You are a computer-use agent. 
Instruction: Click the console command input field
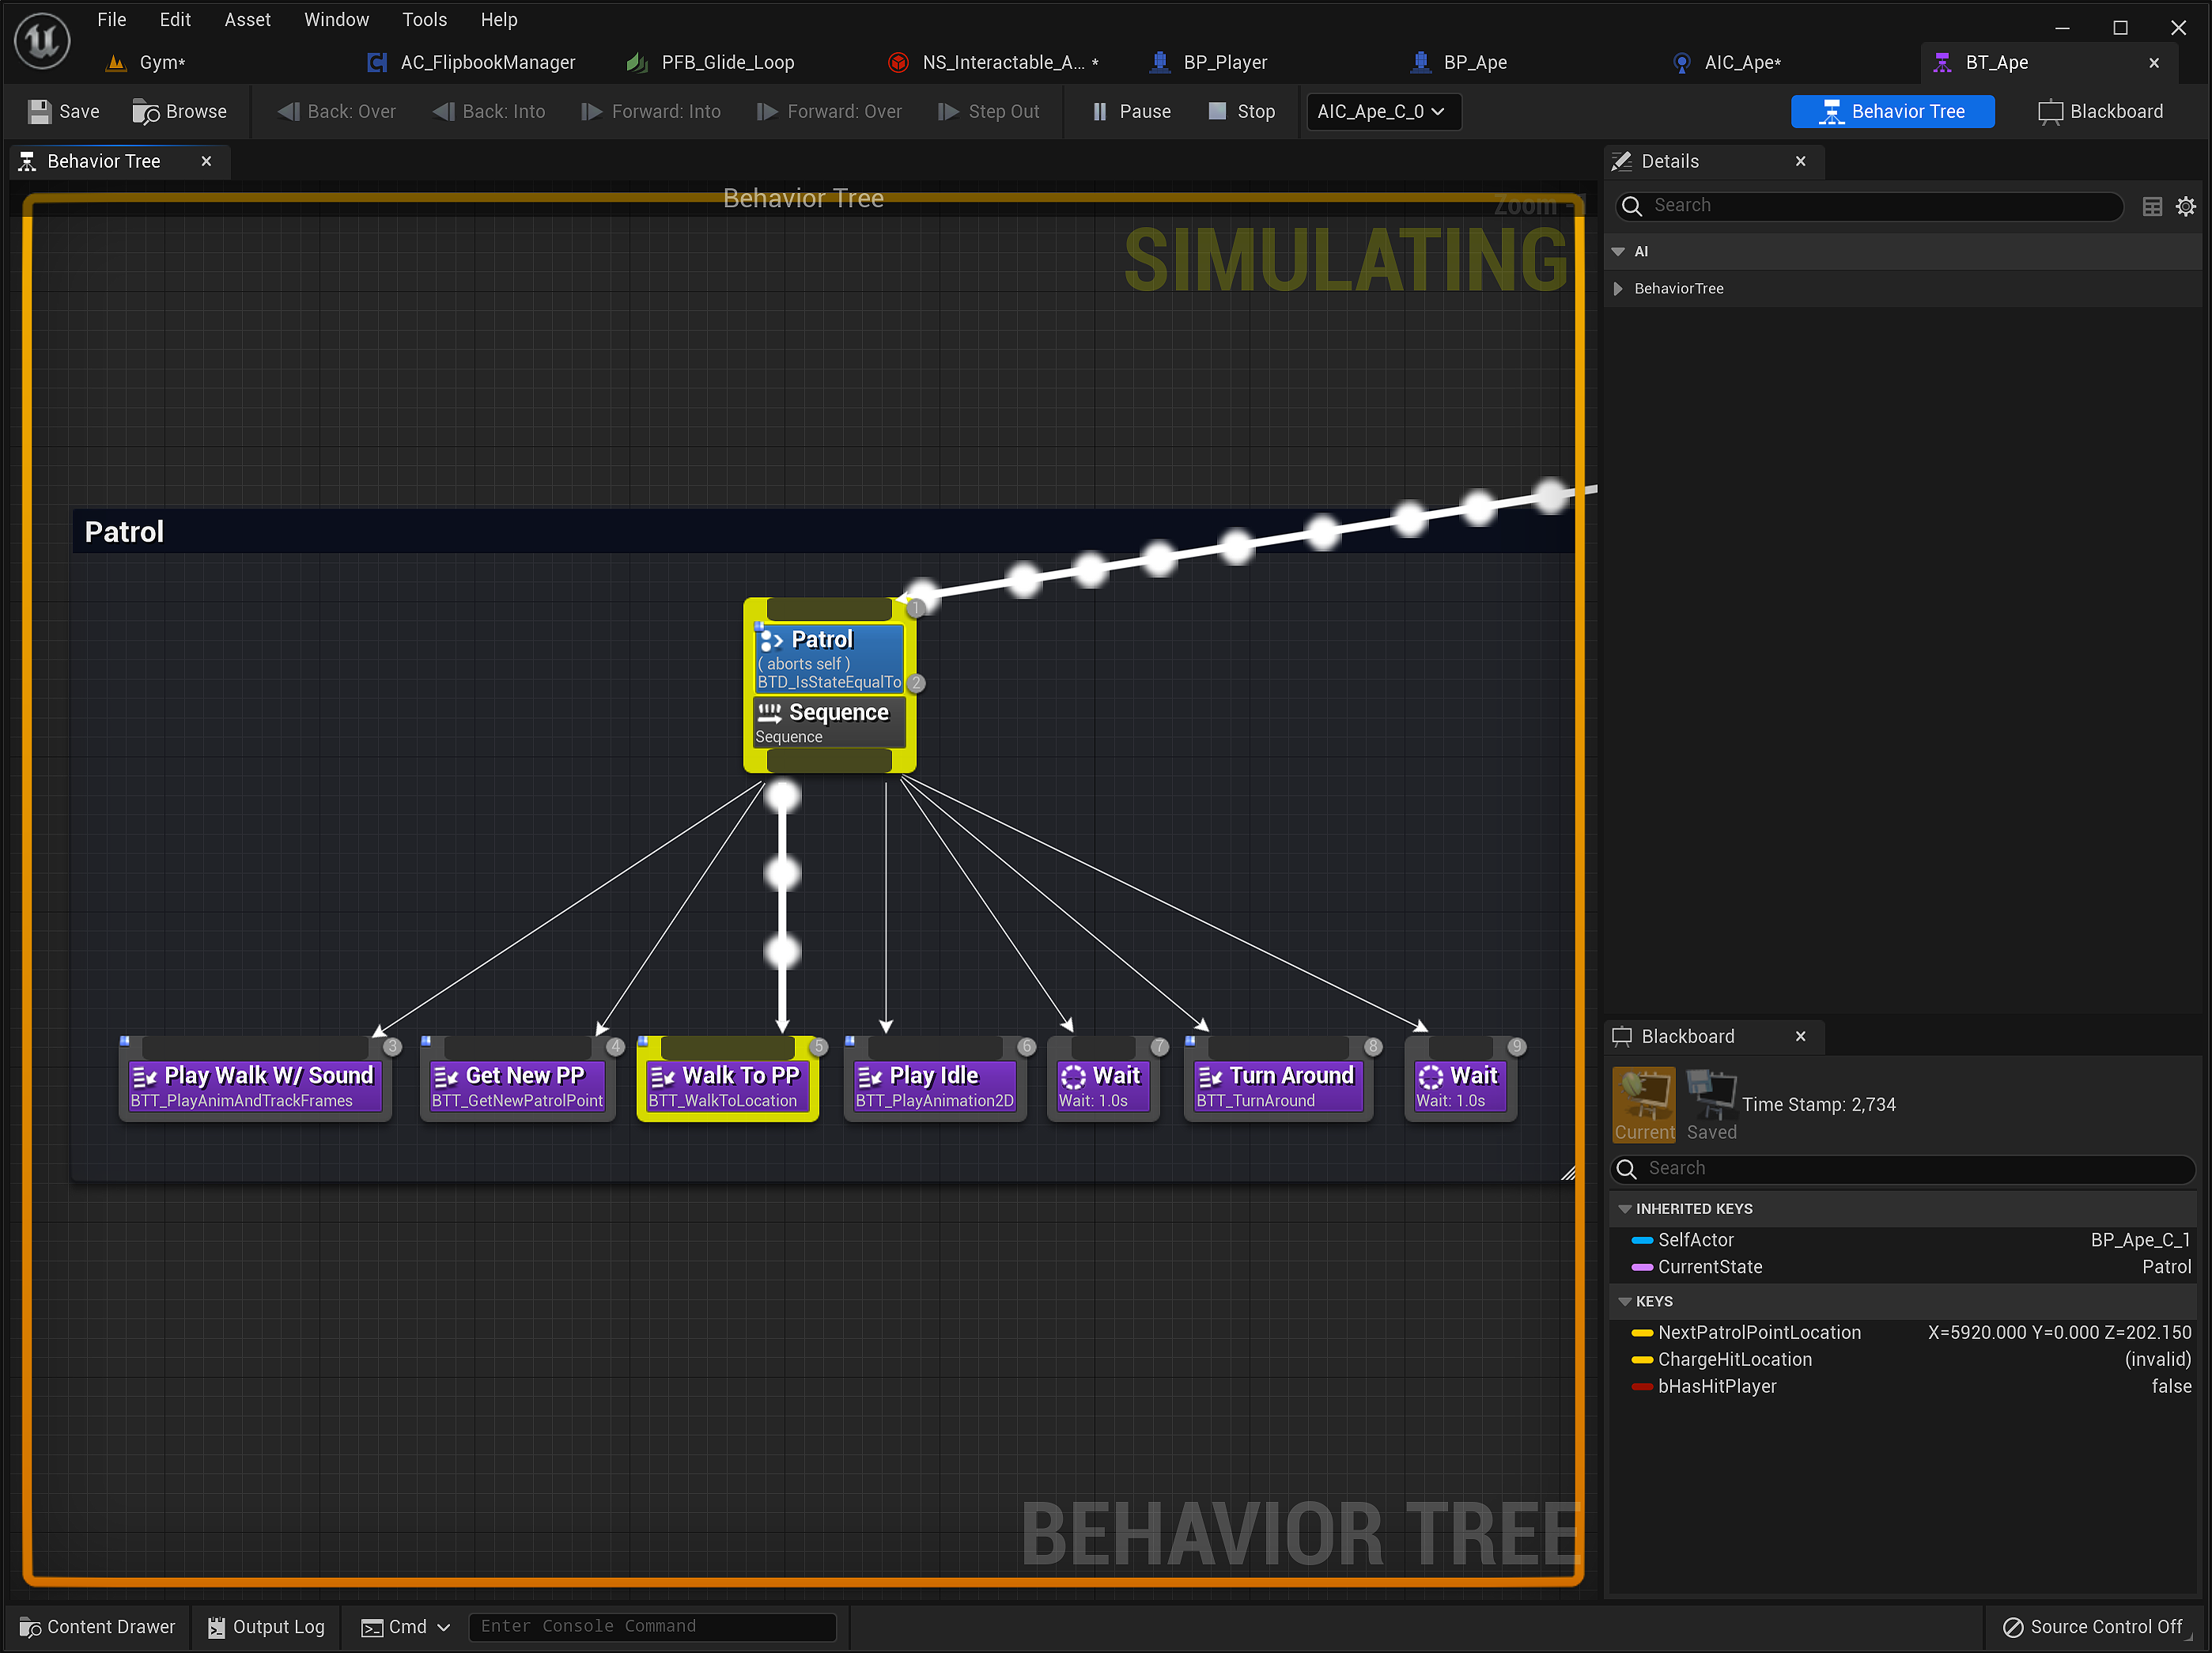[652, 1626]
